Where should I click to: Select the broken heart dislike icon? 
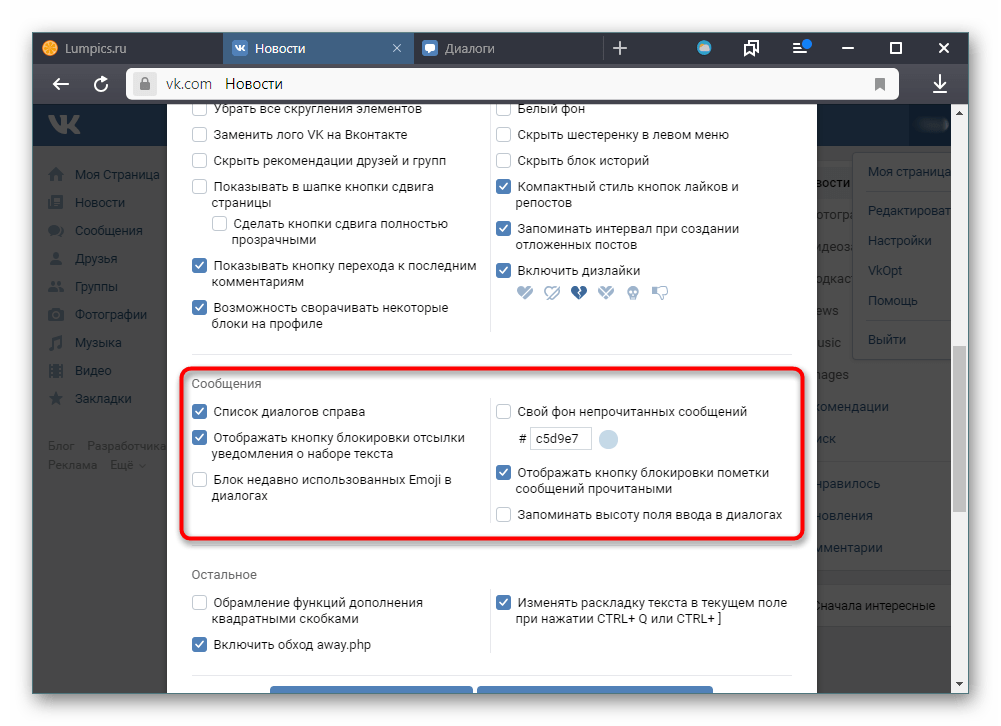(578, 292)
